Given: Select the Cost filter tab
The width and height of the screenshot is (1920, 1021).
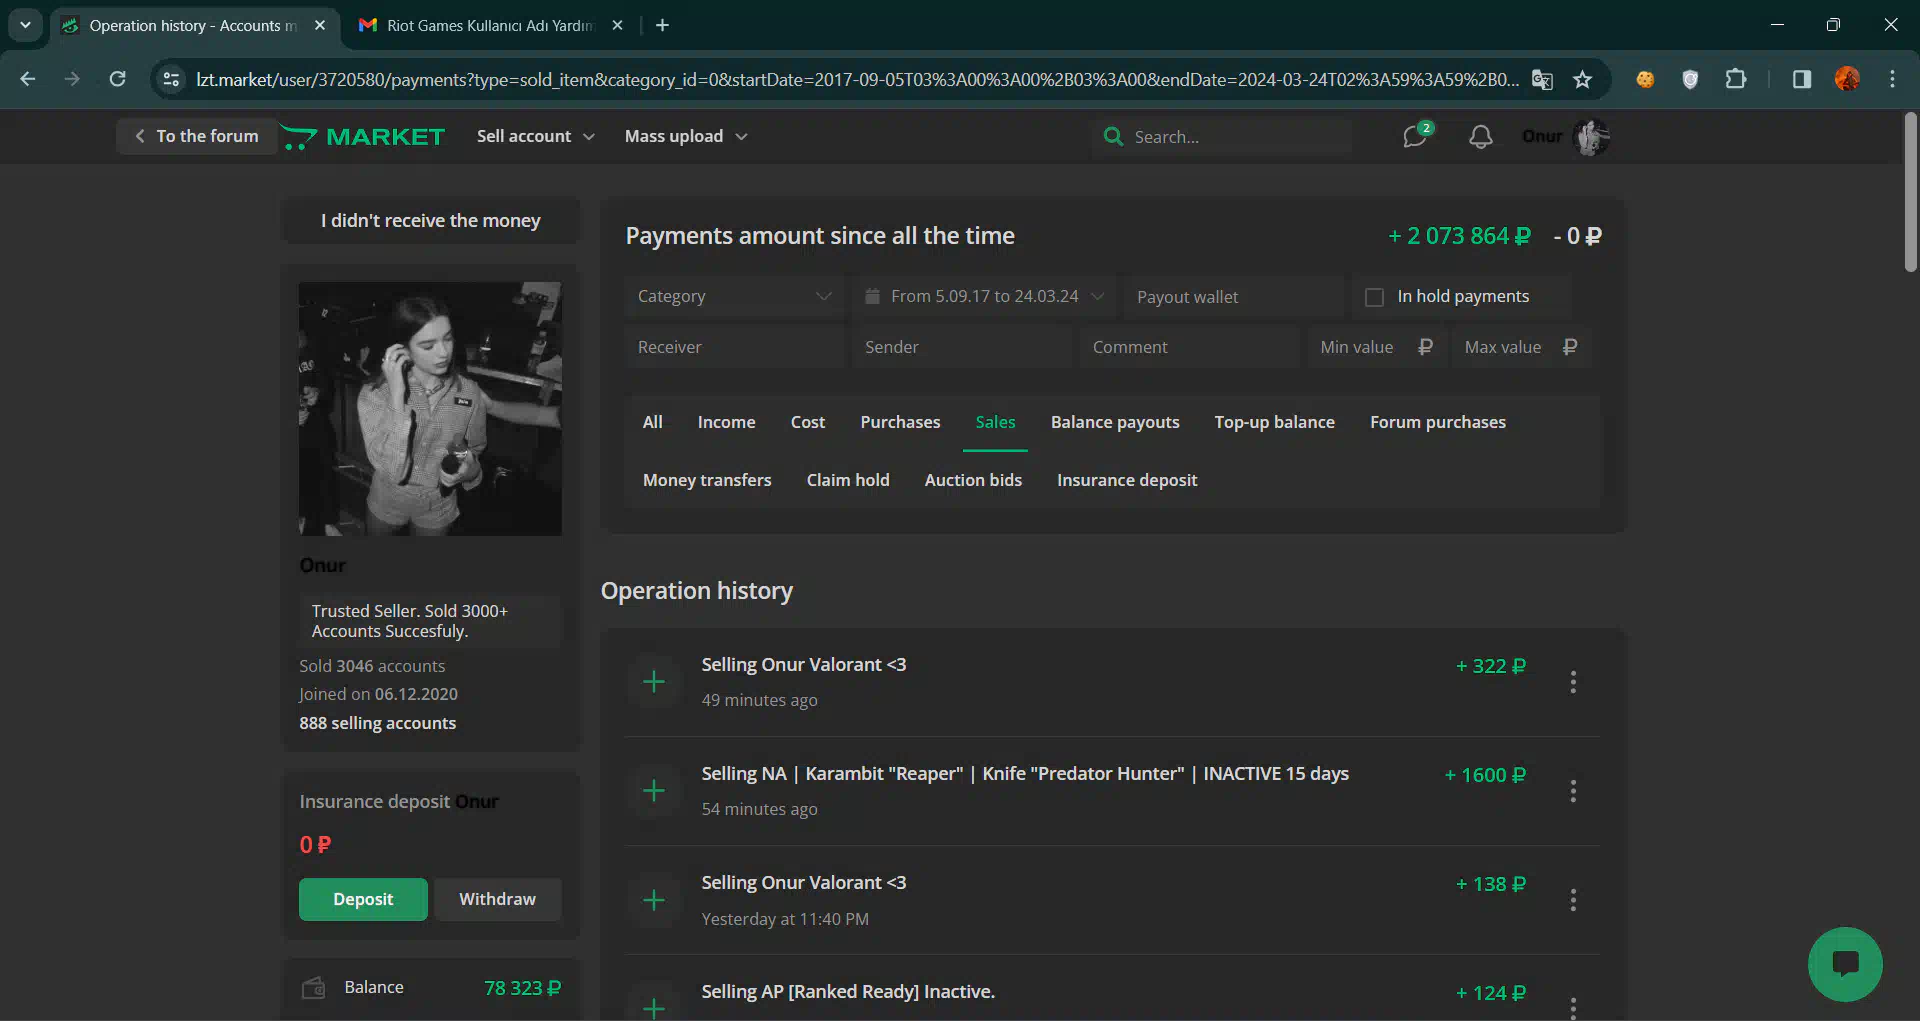Looking at the screenshot, I should [x=808, y=422].
